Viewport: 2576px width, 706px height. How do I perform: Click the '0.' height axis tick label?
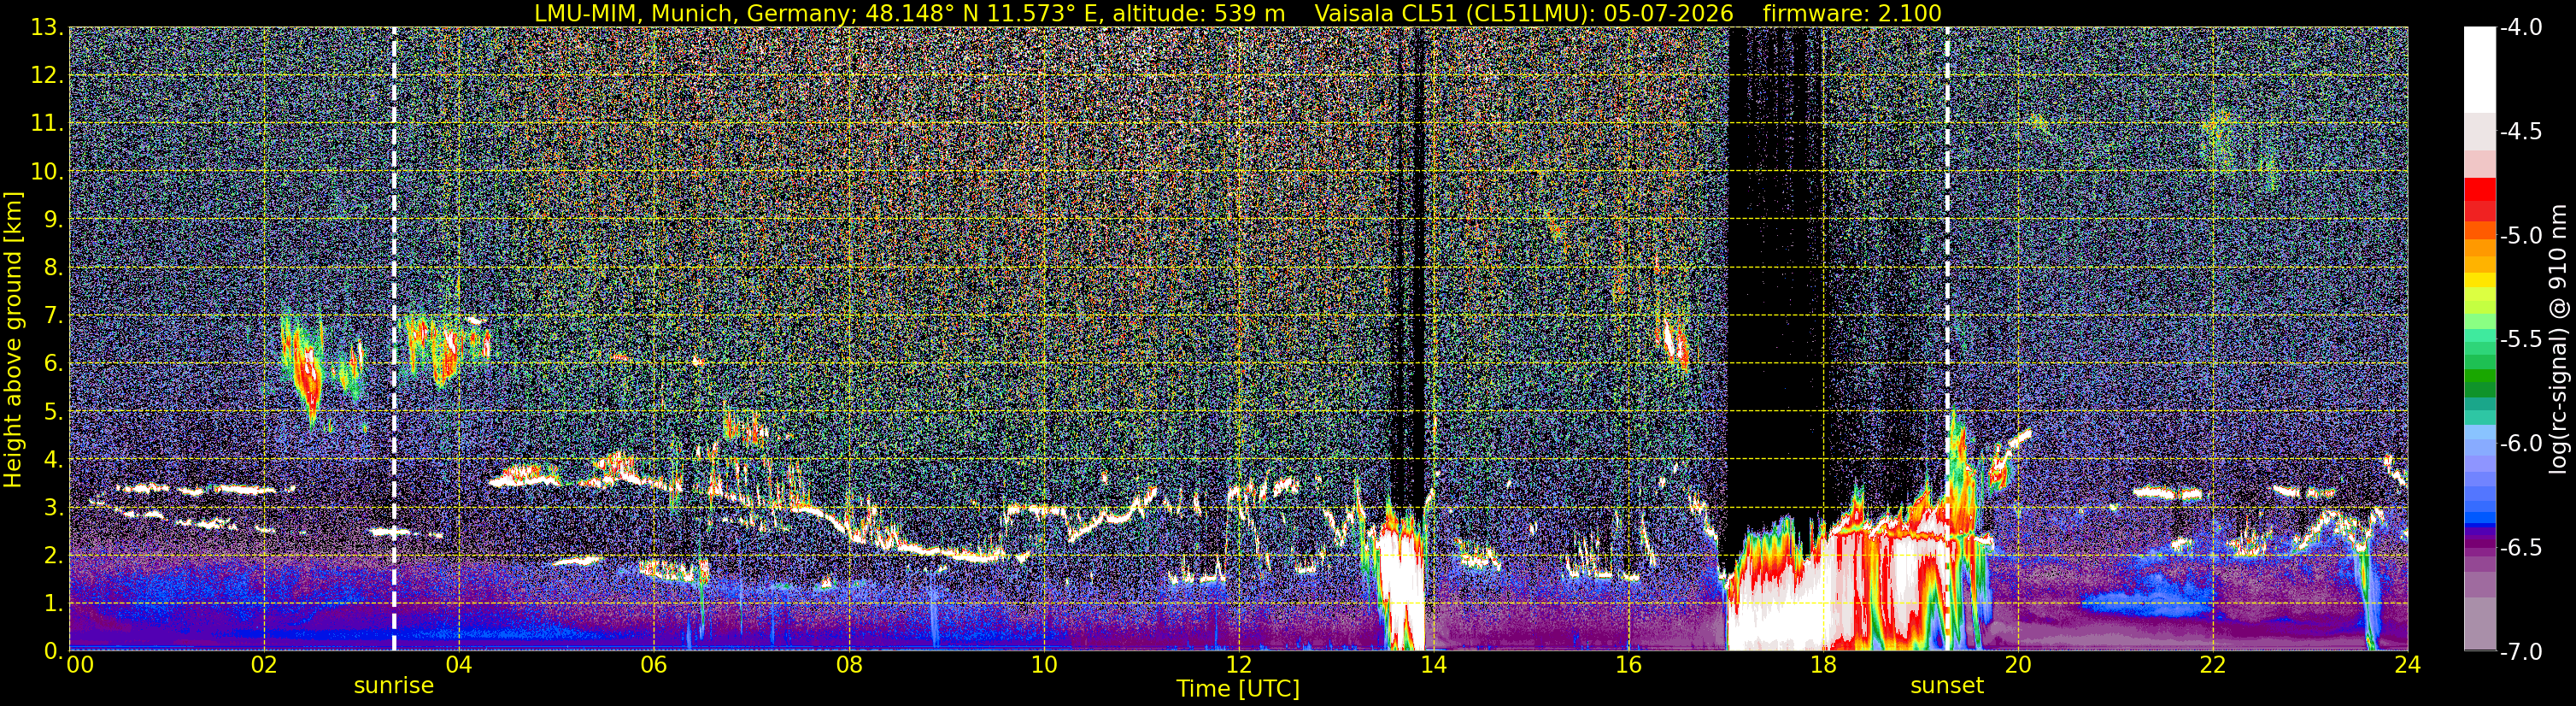(54, 651)
